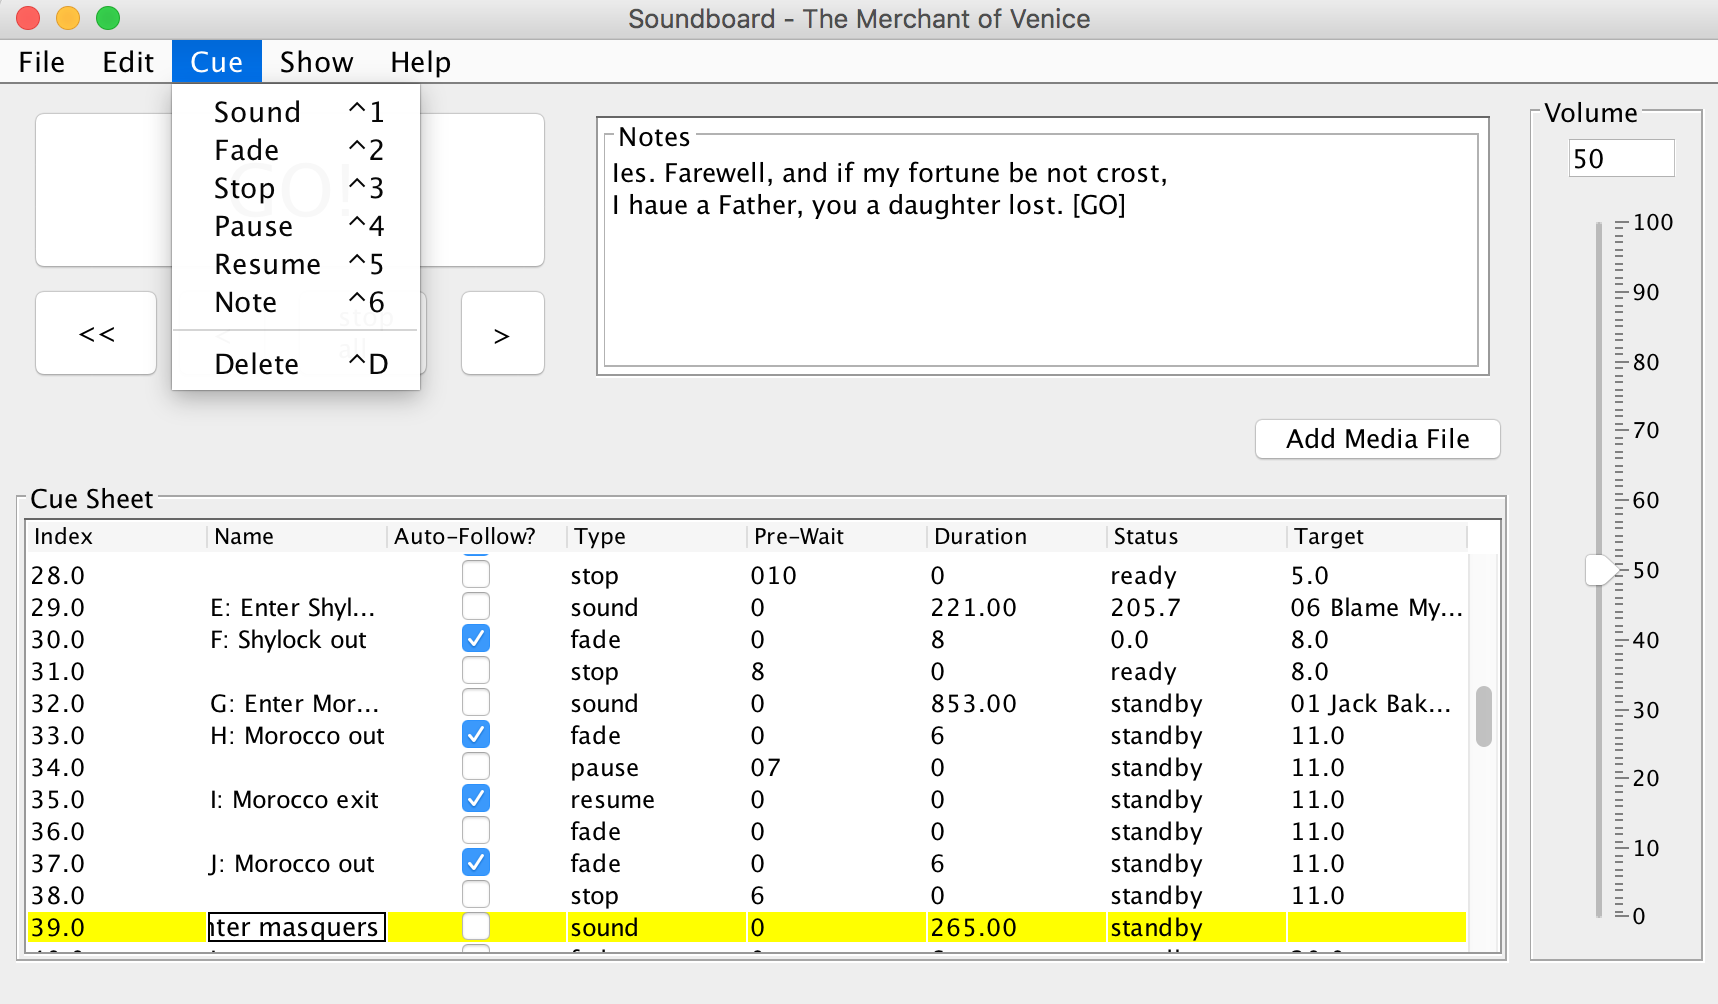Click the Status column header
Viewport: 1718px width, 1004px height.
coord(1197,536)
